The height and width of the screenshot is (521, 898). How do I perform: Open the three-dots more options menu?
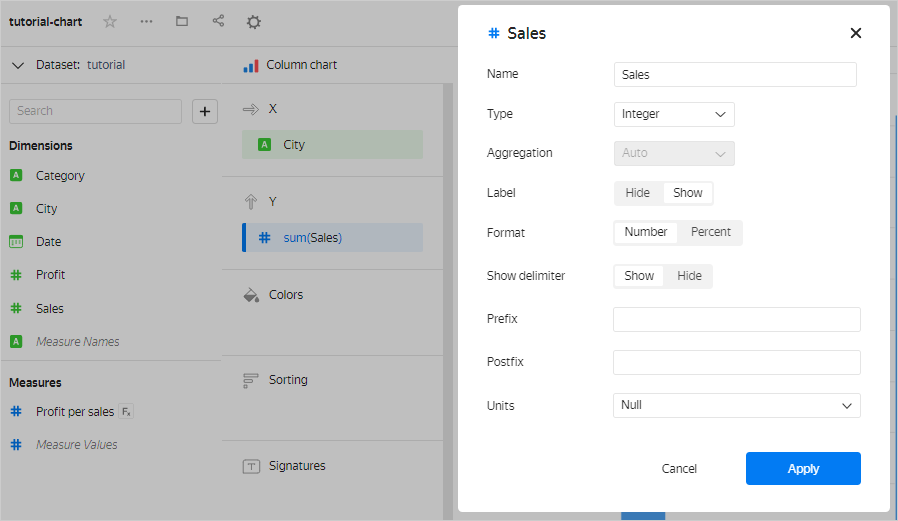pos(147,21)
